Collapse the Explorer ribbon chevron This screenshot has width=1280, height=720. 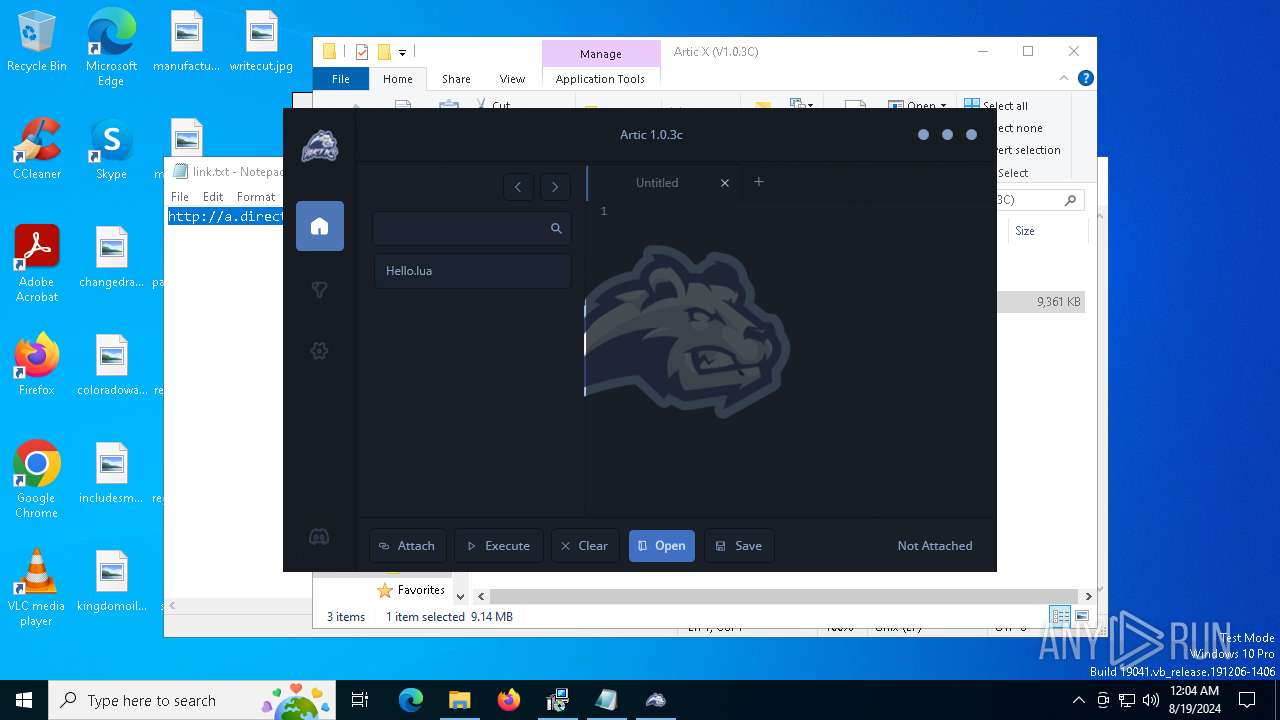click(1064, 78)
